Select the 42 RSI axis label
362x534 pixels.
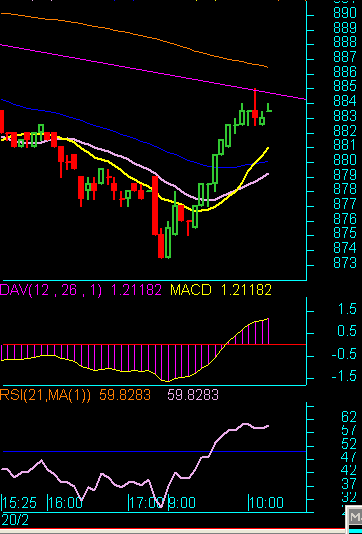(x=349, y=471)
